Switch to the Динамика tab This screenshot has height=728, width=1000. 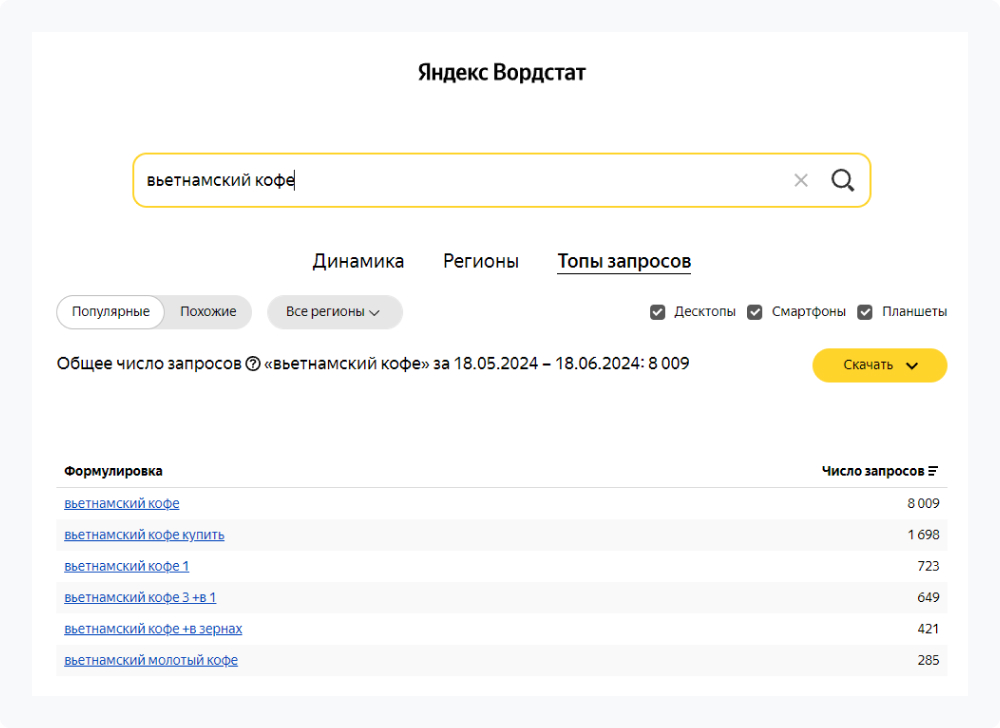(358, 260)
